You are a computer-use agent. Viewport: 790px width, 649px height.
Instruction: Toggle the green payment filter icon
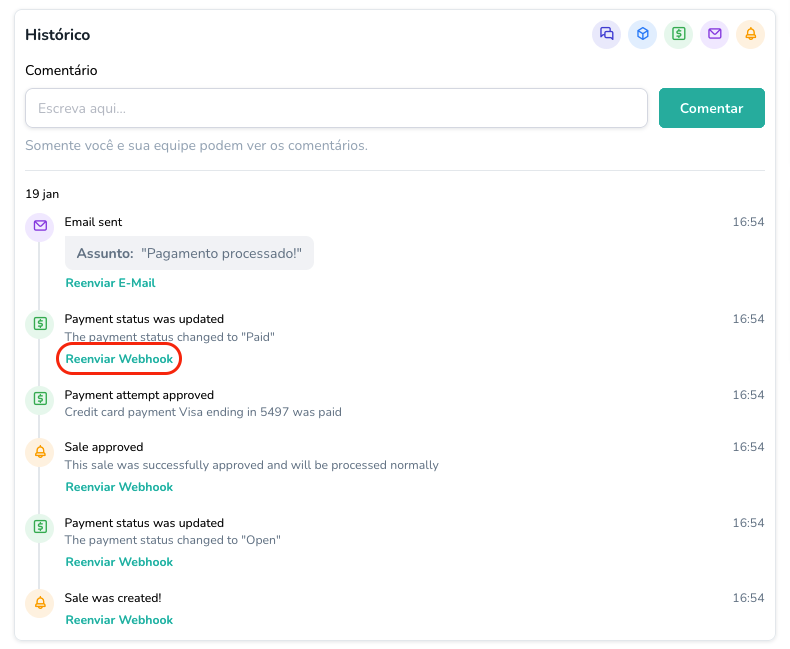679,34
